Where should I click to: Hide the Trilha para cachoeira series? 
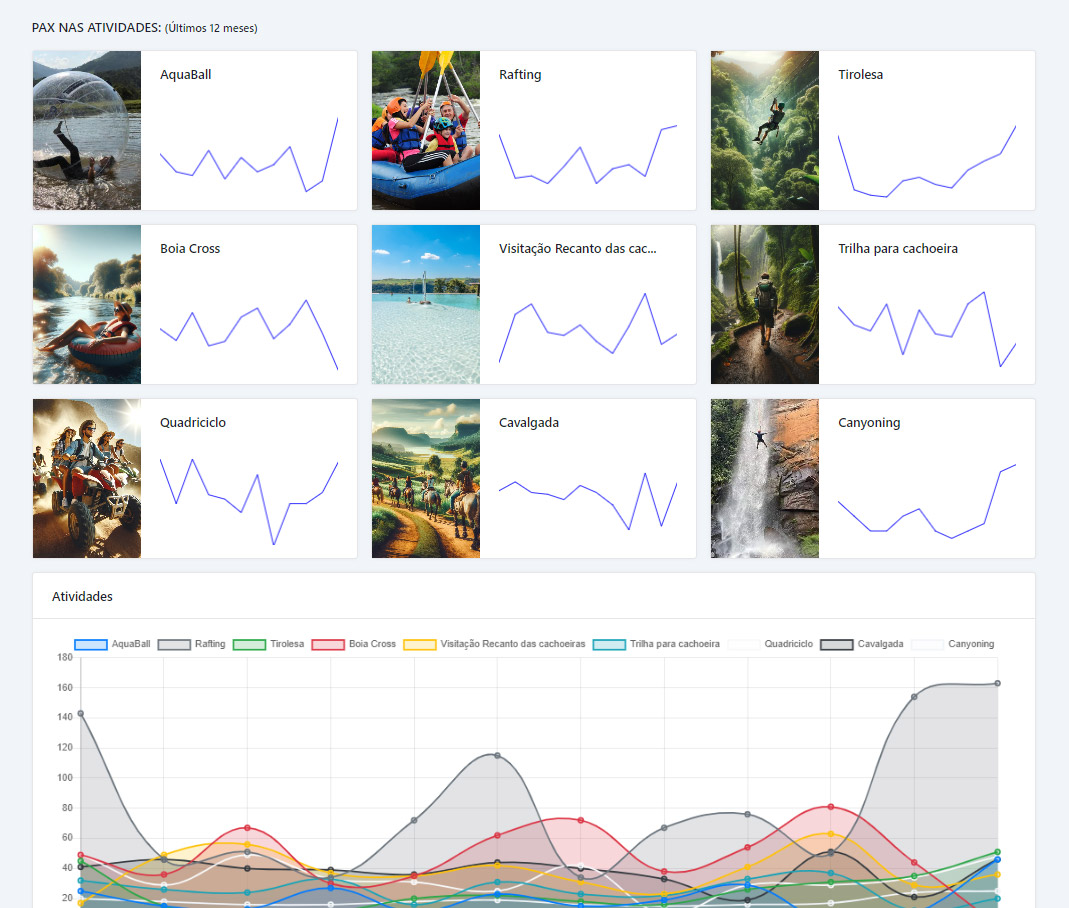click(x=673, y=644)
